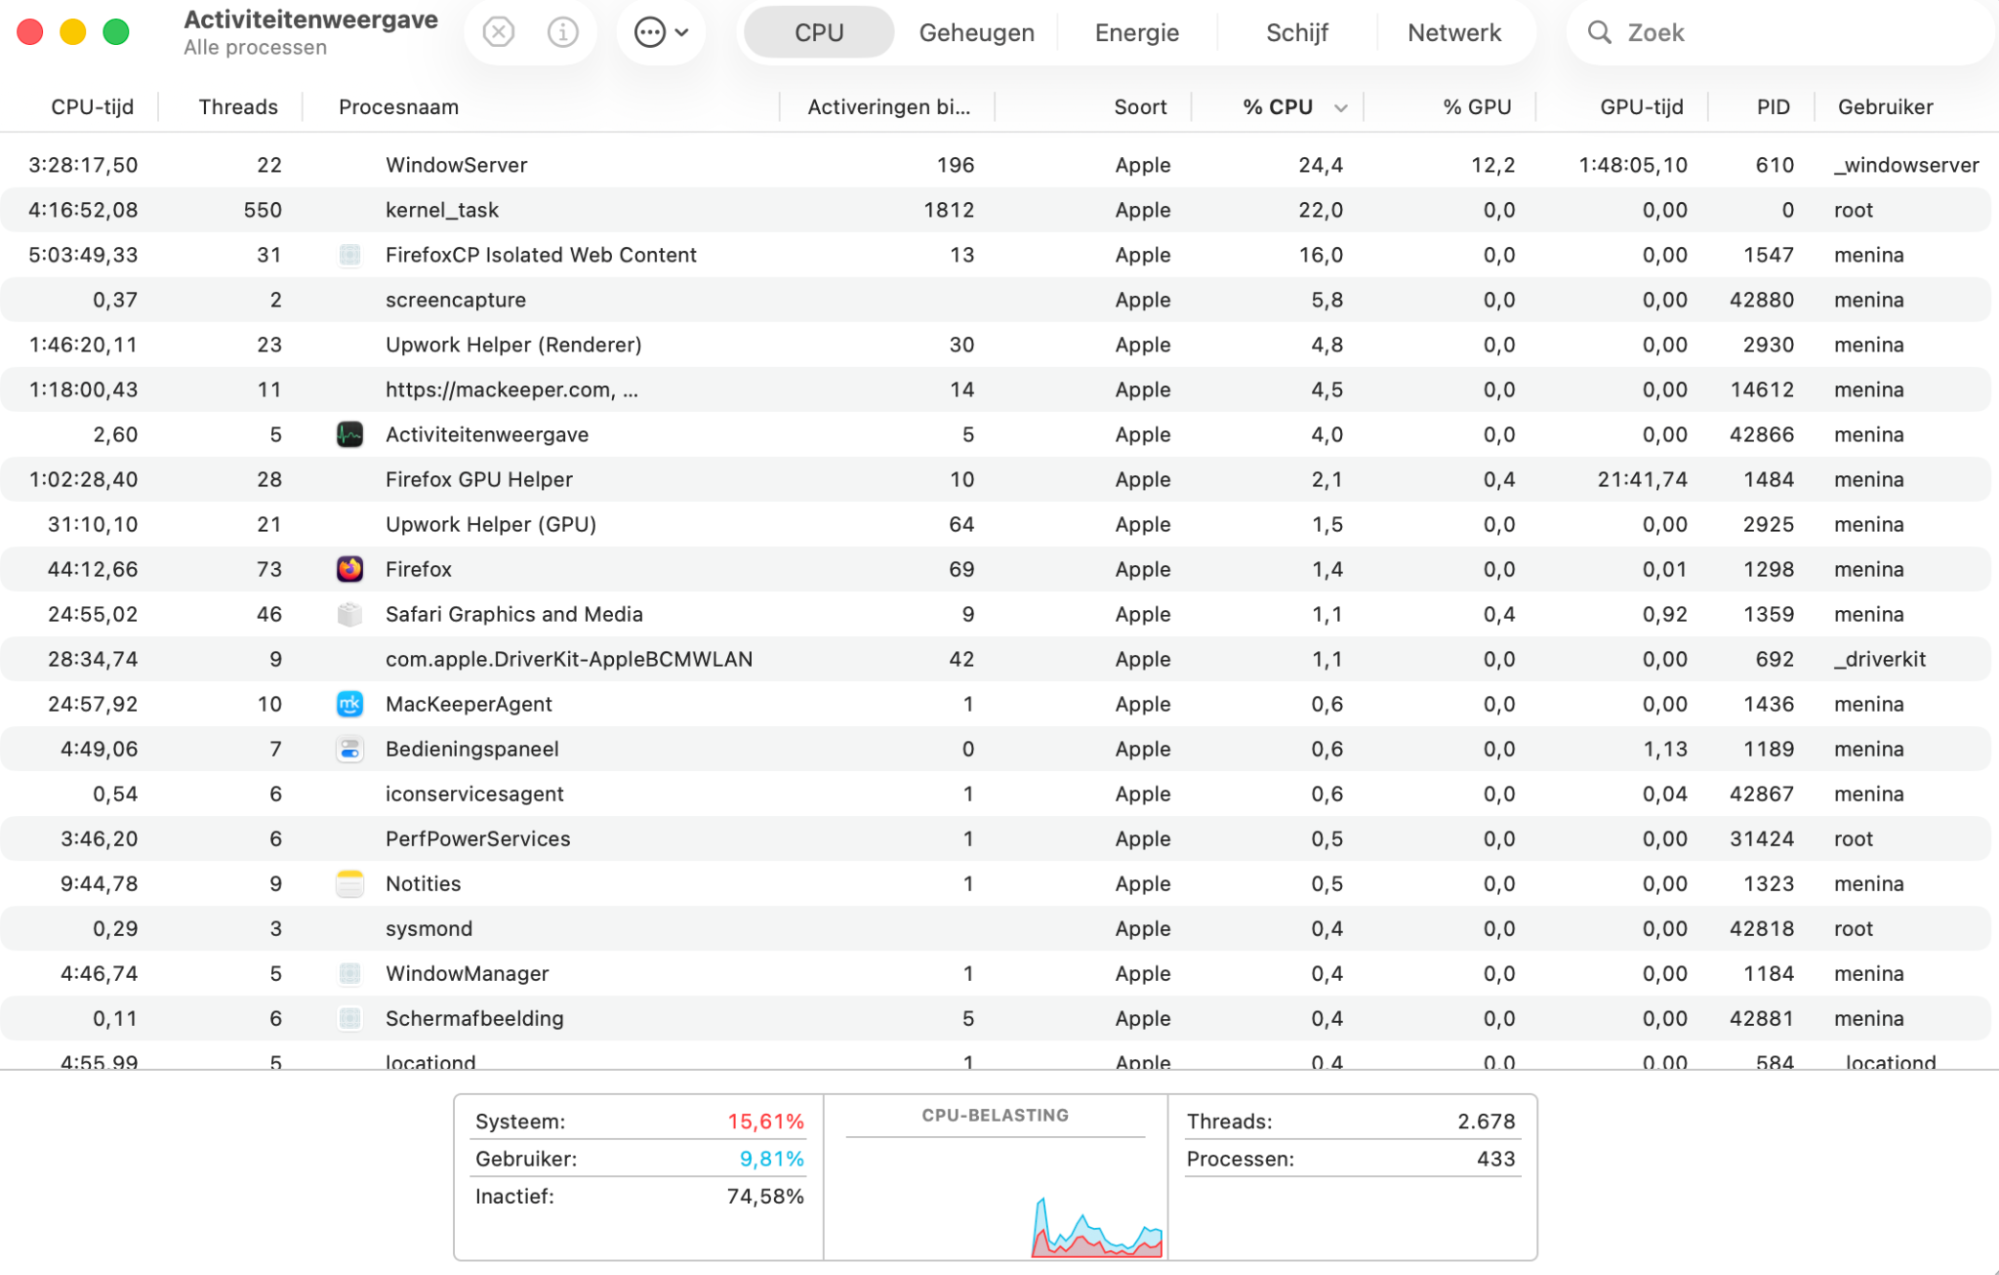Click the Firefox icon in the process list
This screenshot has width=1999, height=1275.
(x=349, y=569)
